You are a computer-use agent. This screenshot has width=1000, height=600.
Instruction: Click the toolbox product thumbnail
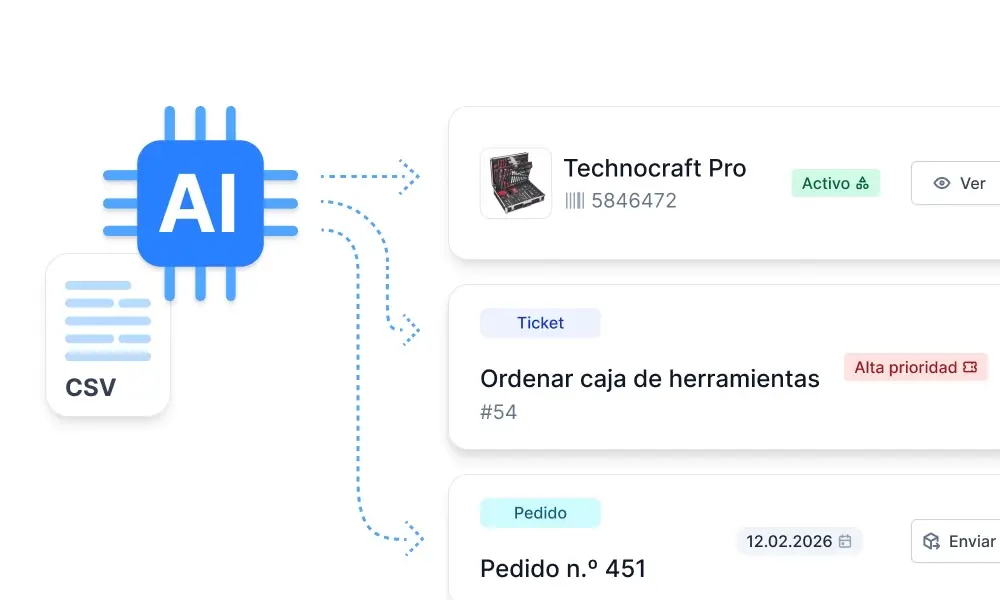pos(516,183)
